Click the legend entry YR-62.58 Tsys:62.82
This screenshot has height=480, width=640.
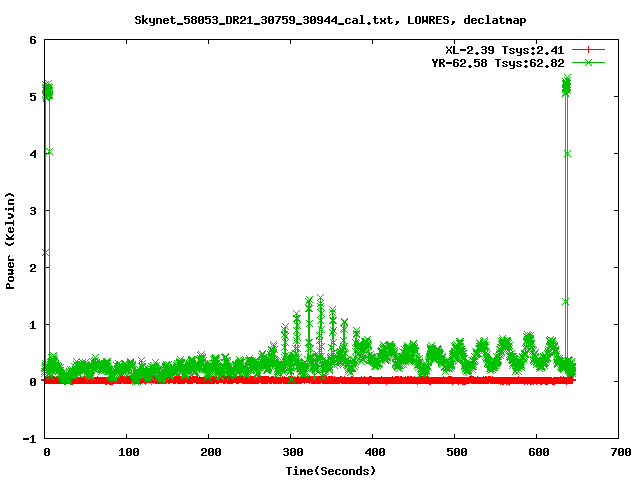498,63
